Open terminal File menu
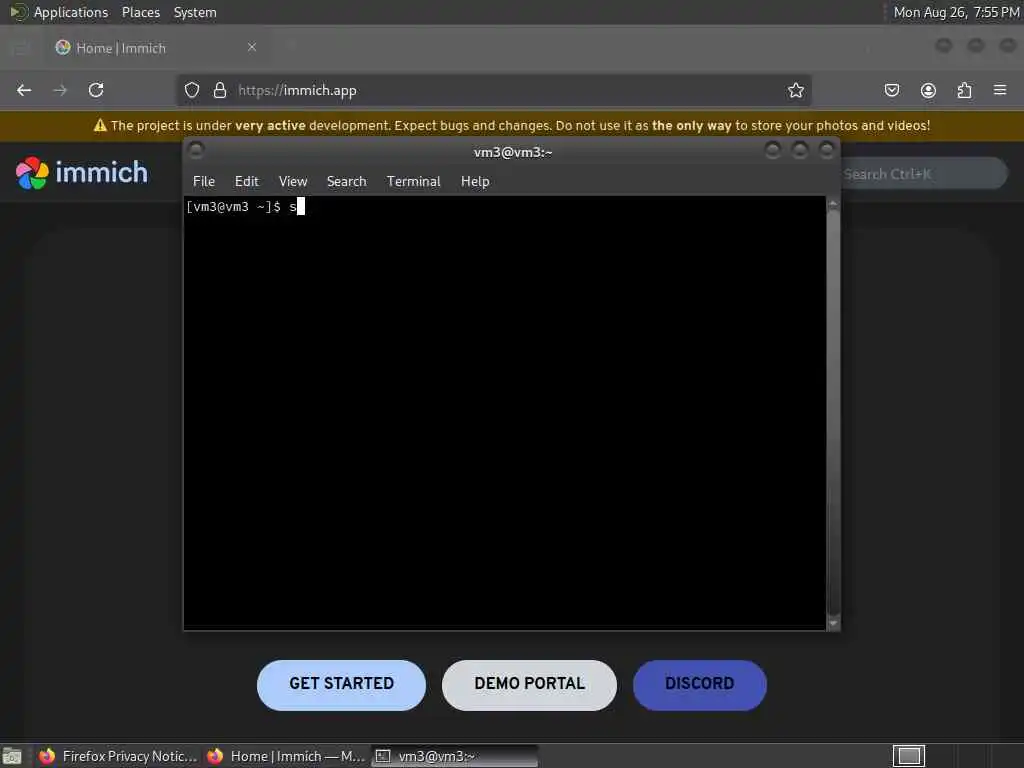 click(204, 182)
